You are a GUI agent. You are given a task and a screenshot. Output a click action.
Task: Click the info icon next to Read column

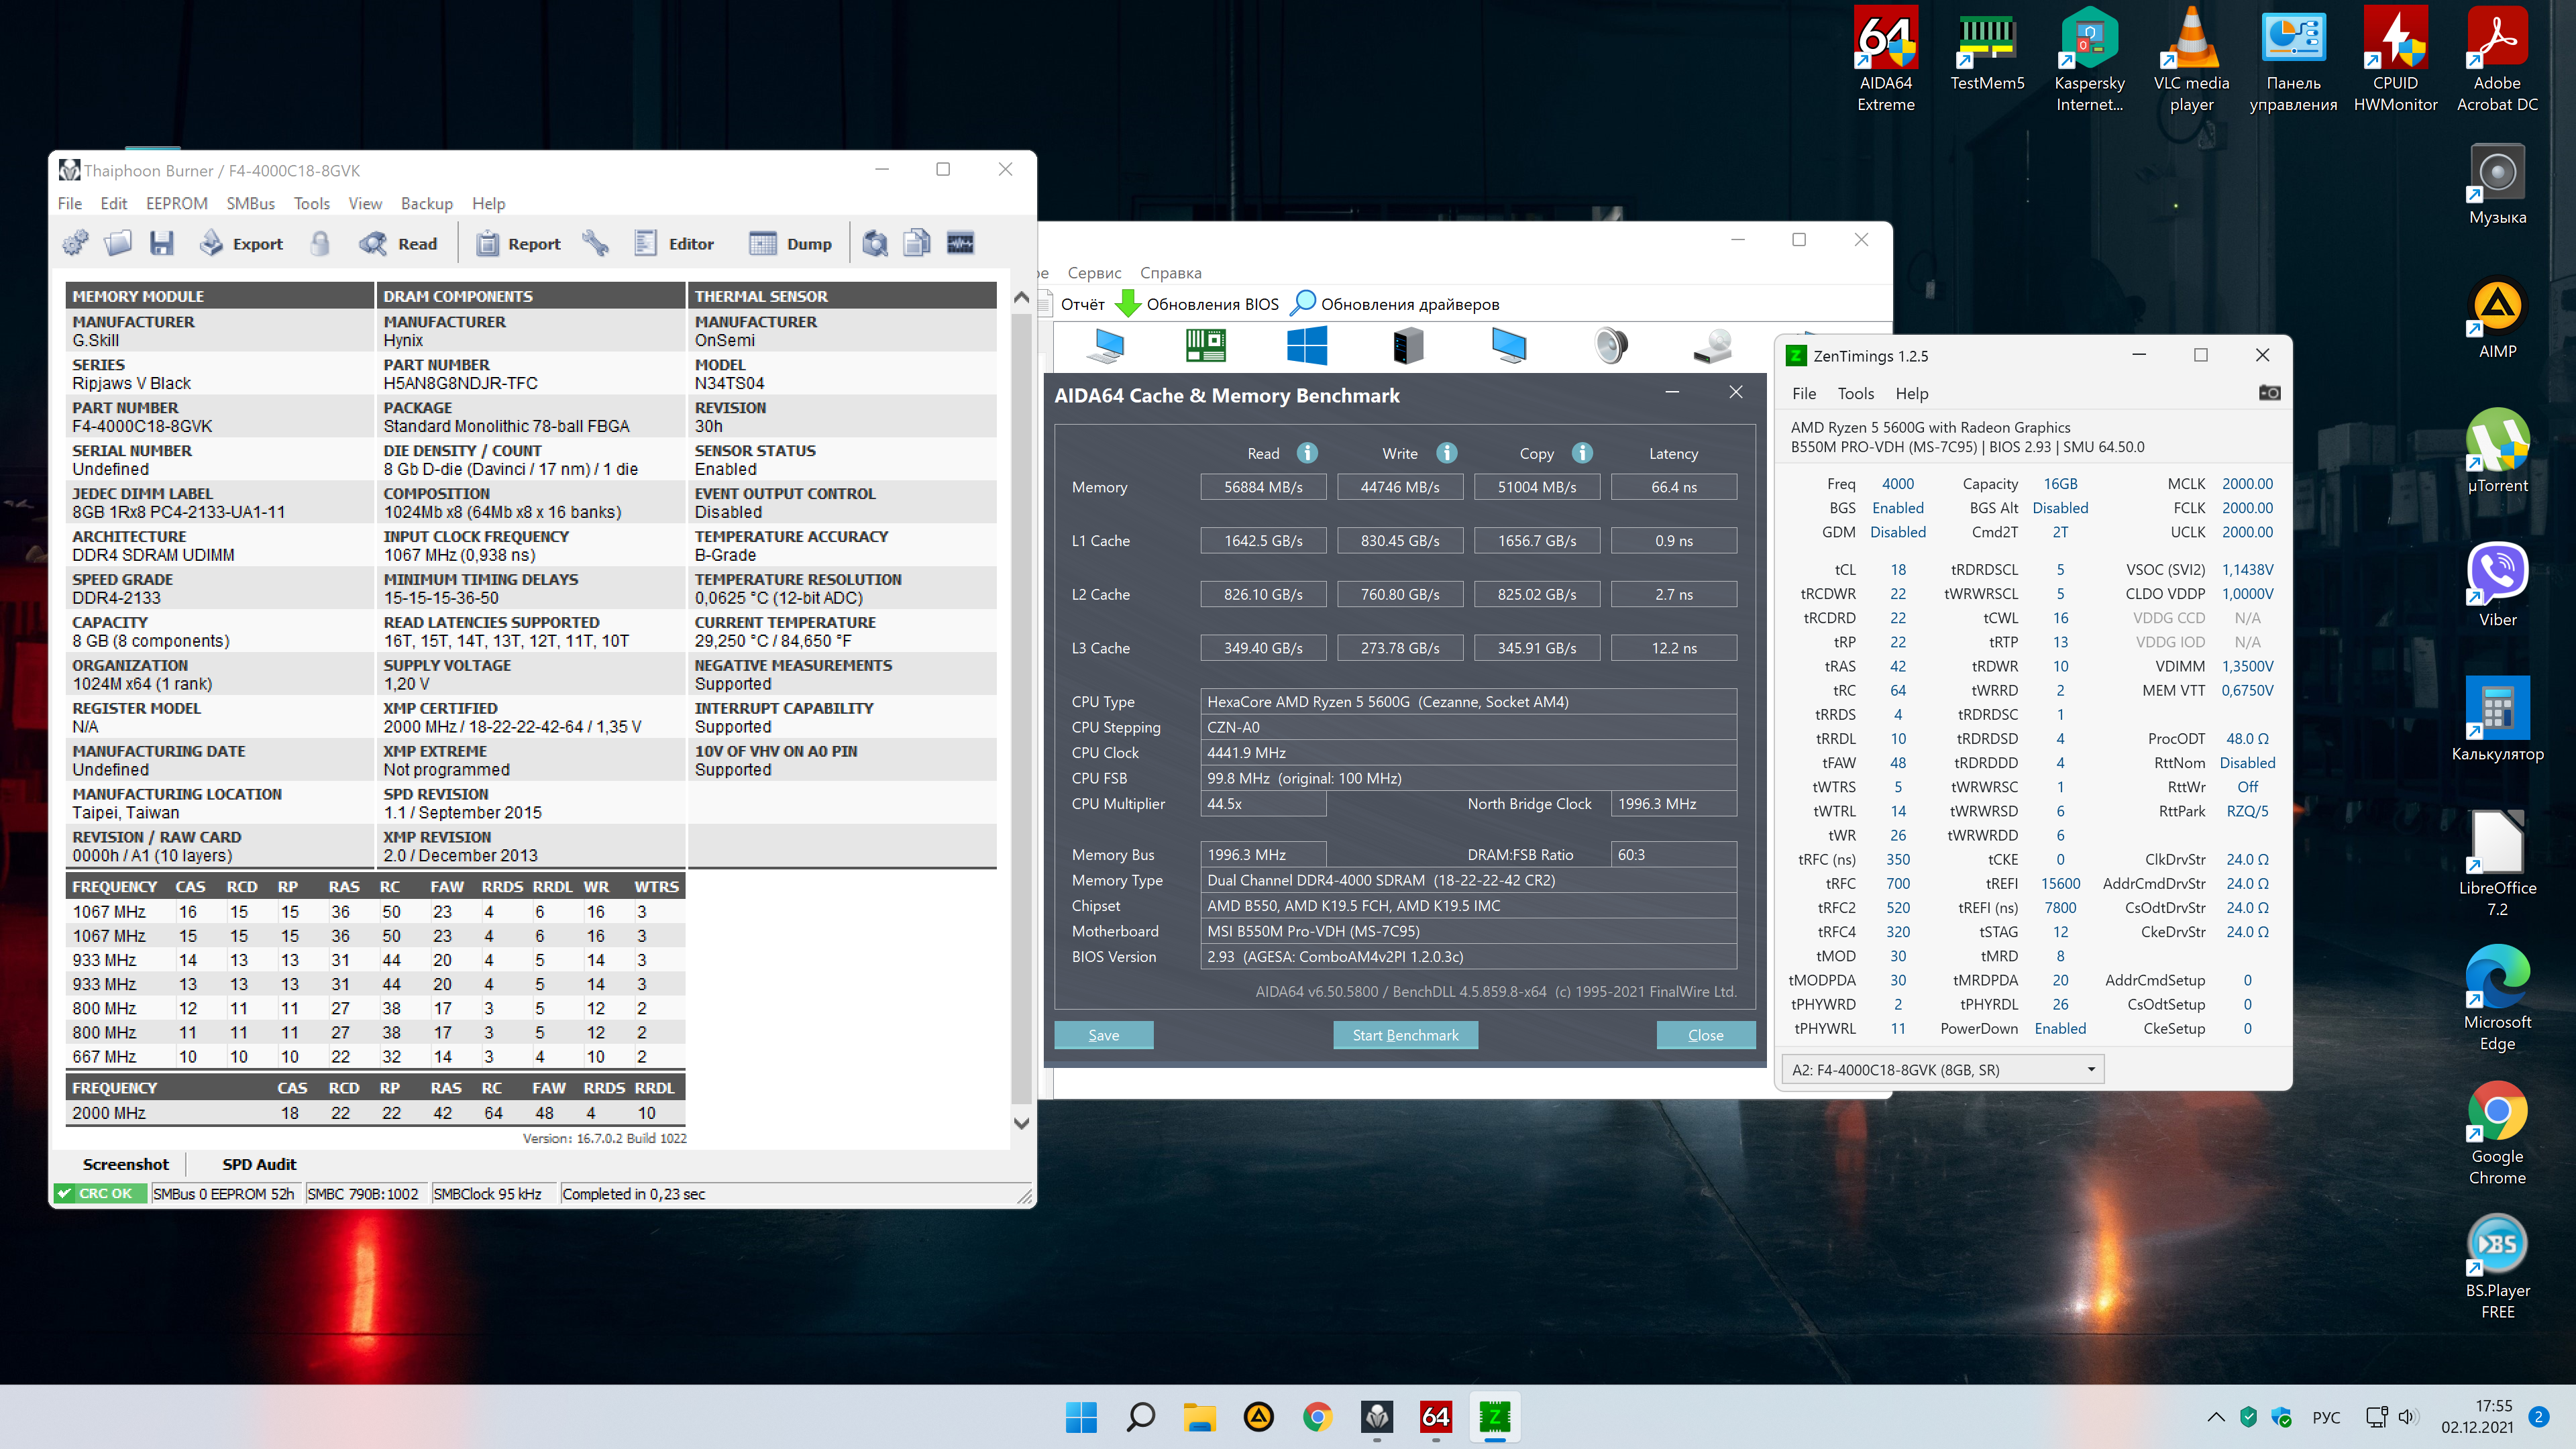(1307, 453)
